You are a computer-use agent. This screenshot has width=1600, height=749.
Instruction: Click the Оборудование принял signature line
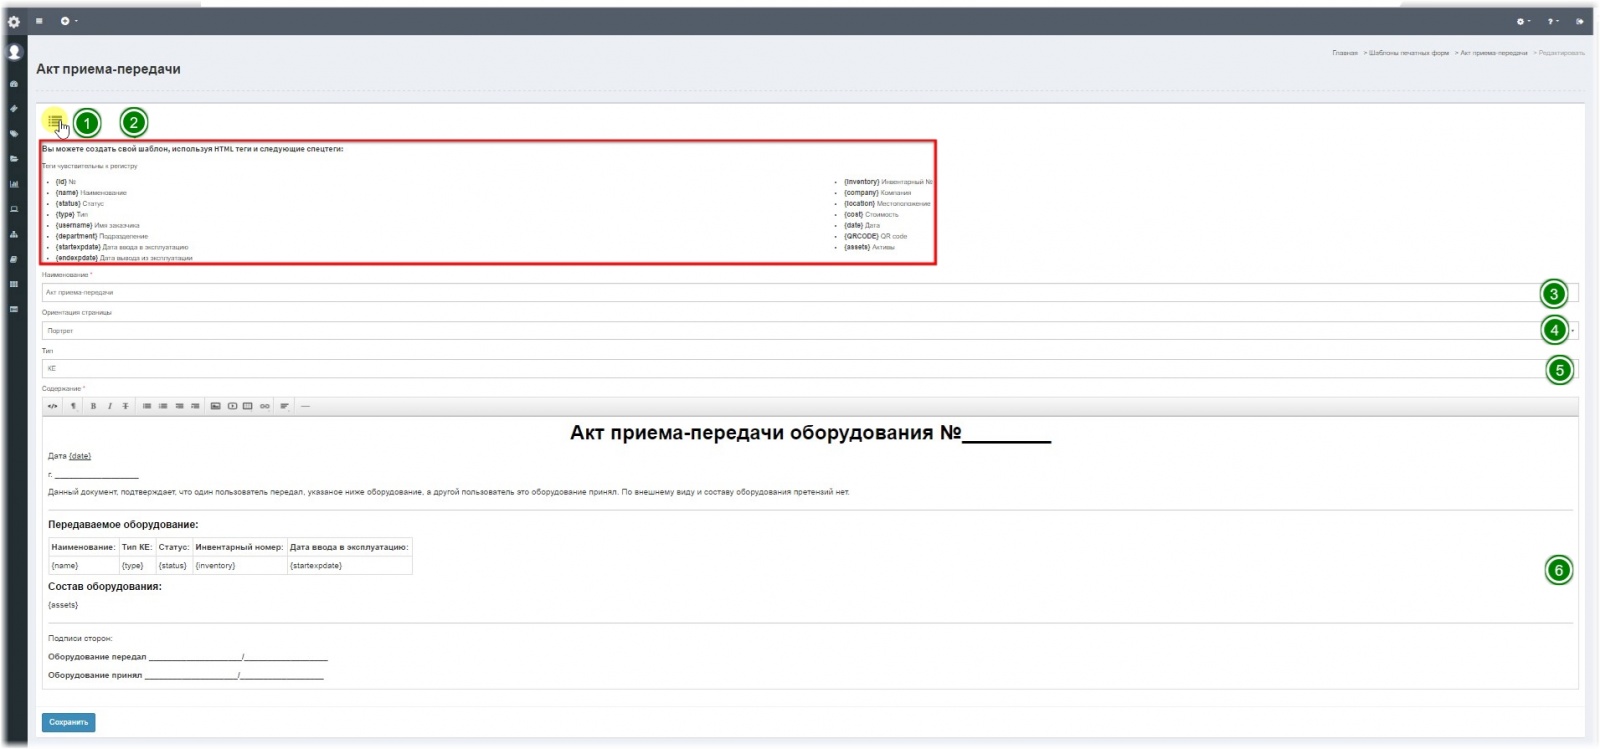[186, 675]
